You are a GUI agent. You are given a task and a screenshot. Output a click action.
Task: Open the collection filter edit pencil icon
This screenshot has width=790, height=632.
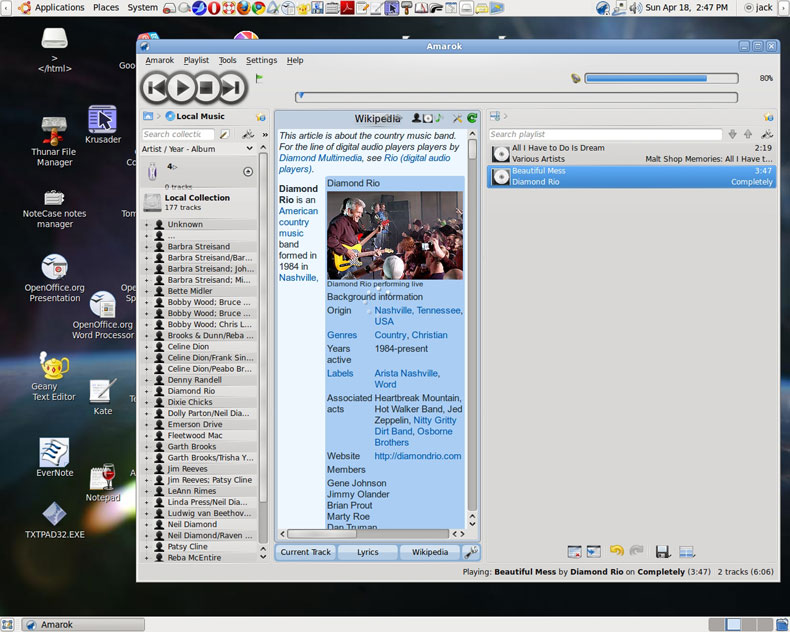224,135
